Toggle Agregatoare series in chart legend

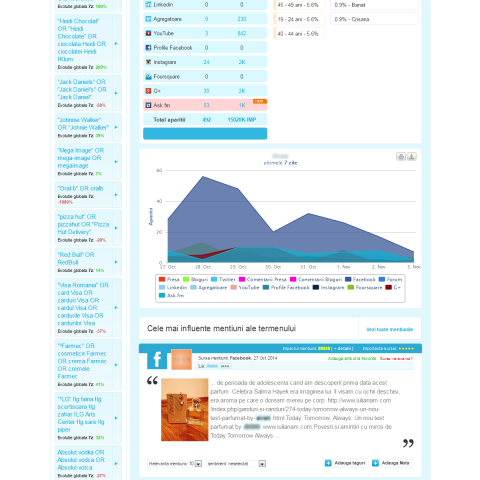(x=209, y=287)
